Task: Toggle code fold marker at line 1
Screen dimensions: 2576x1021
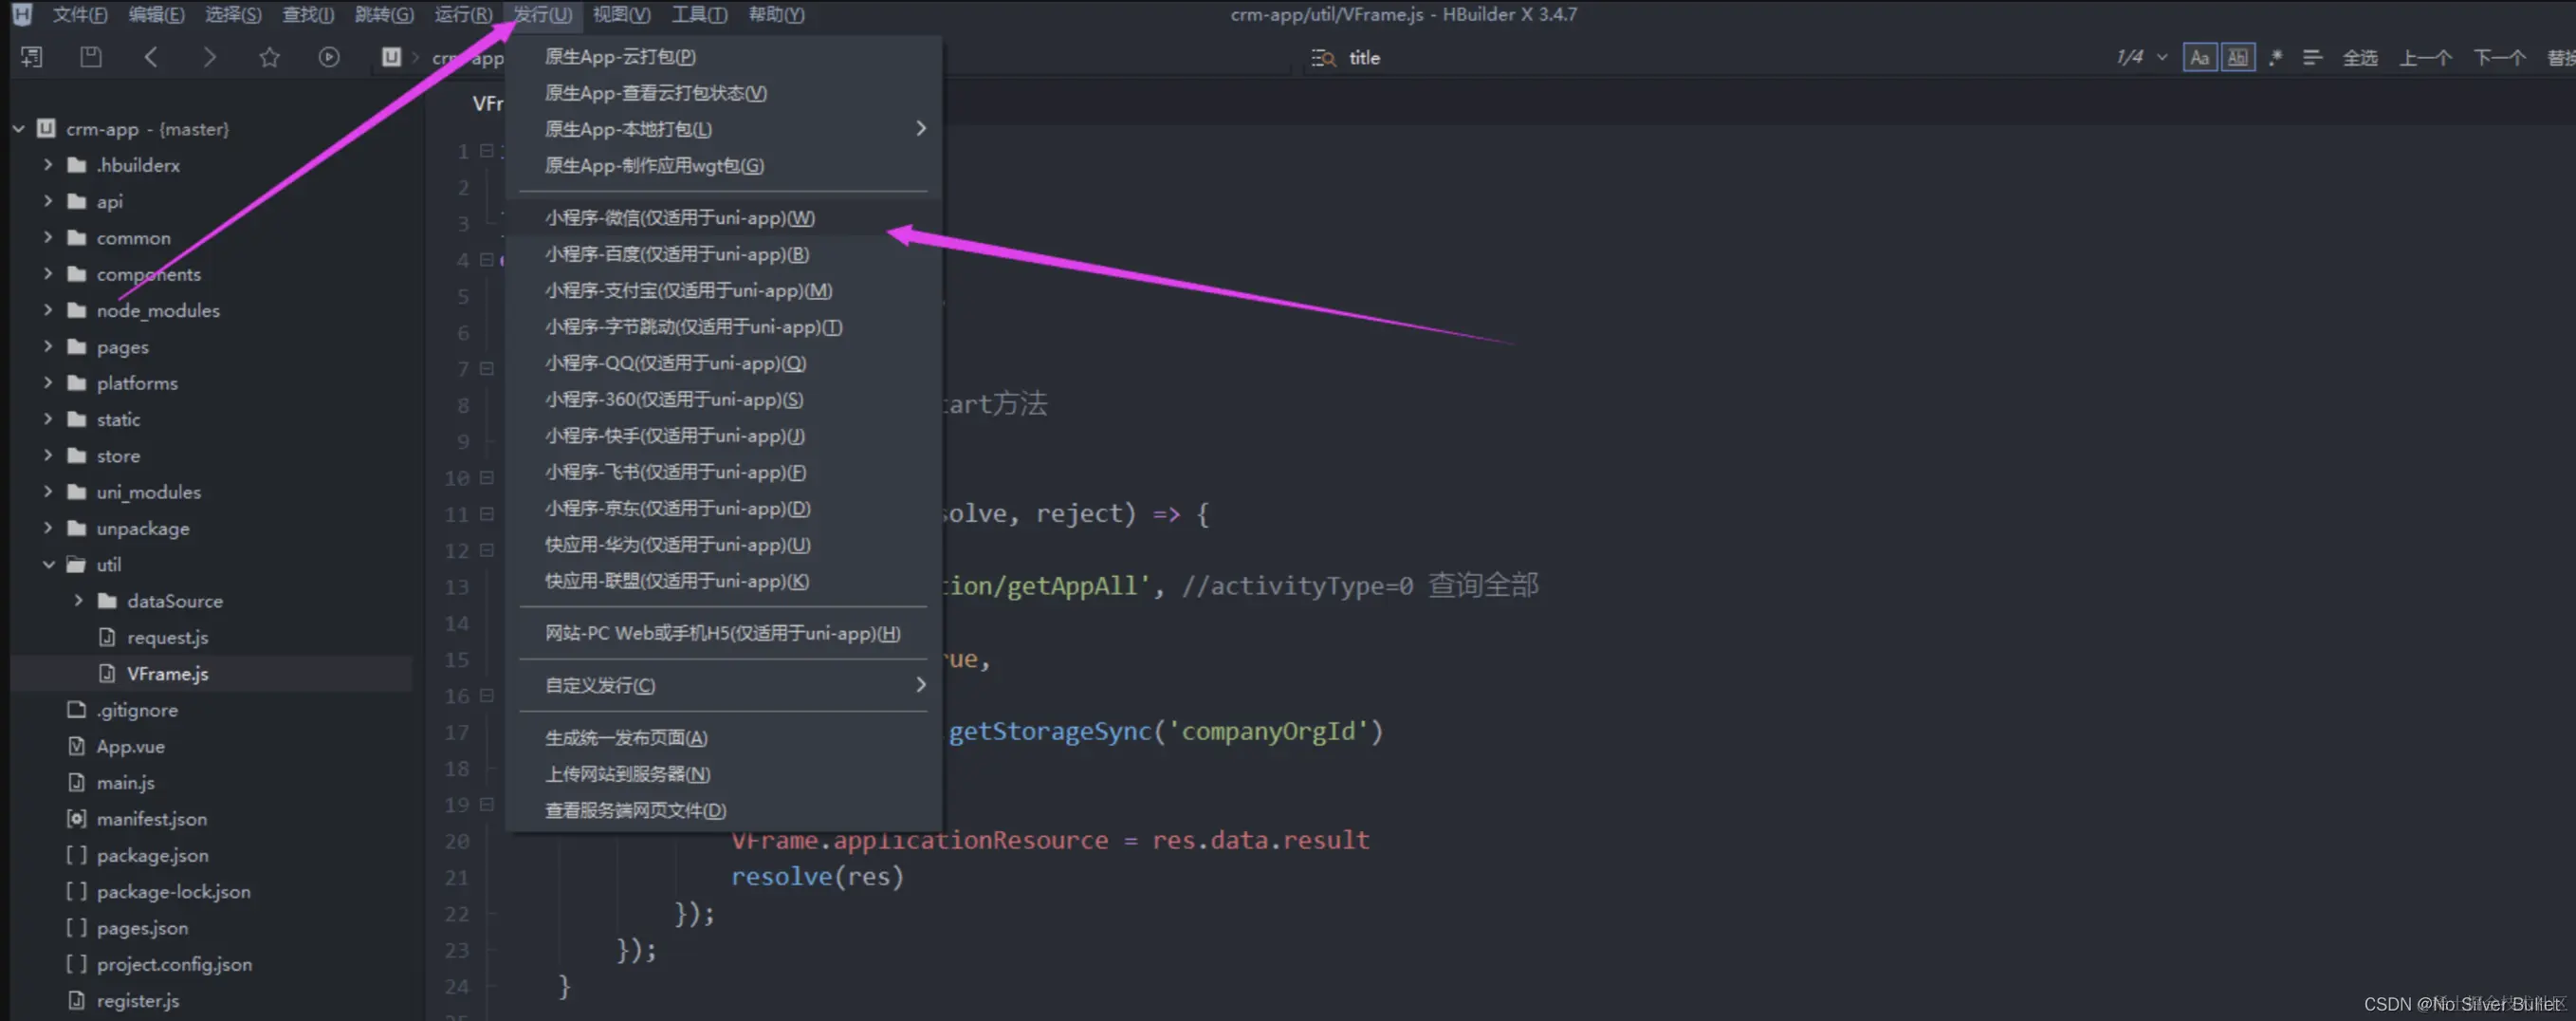Action: click(x=487, y=151)
